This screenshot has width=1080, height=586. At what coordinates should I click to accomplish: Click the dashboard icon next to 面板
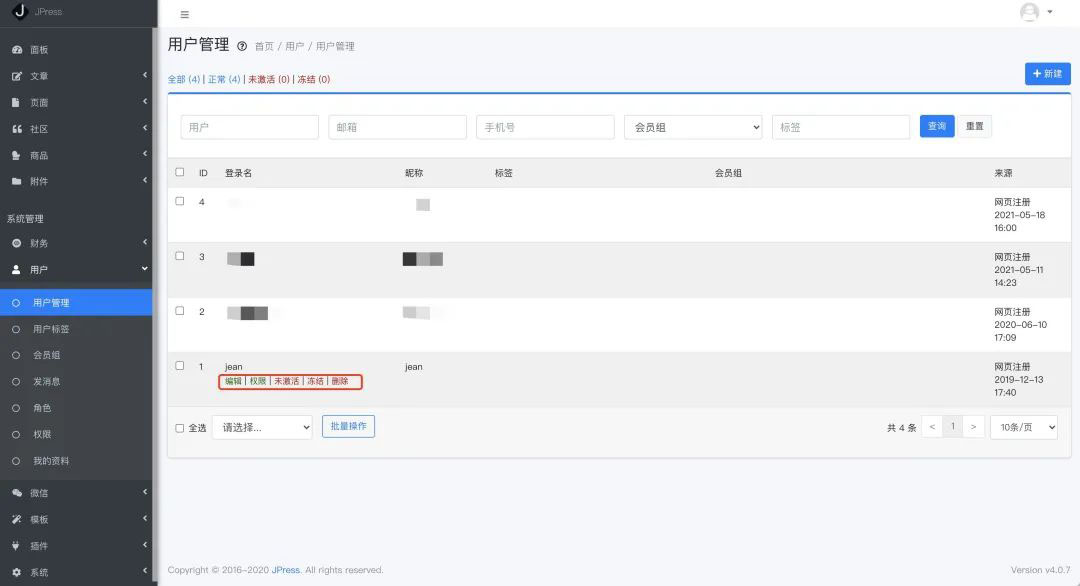[x=16, y=50]
